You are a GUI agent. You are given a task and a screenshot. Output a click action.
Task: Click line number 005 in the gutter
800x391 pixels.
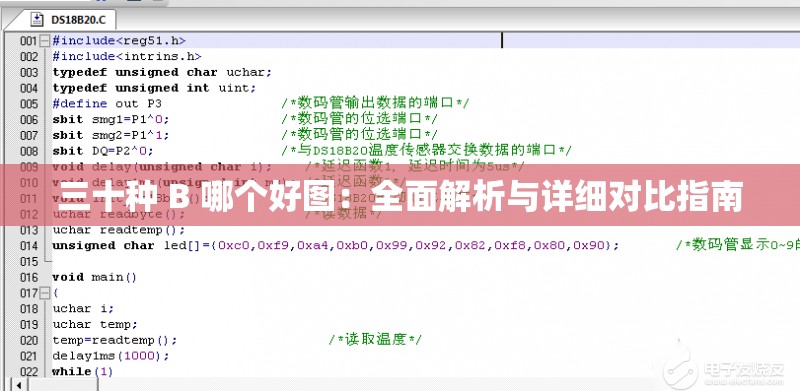(29, 104)
